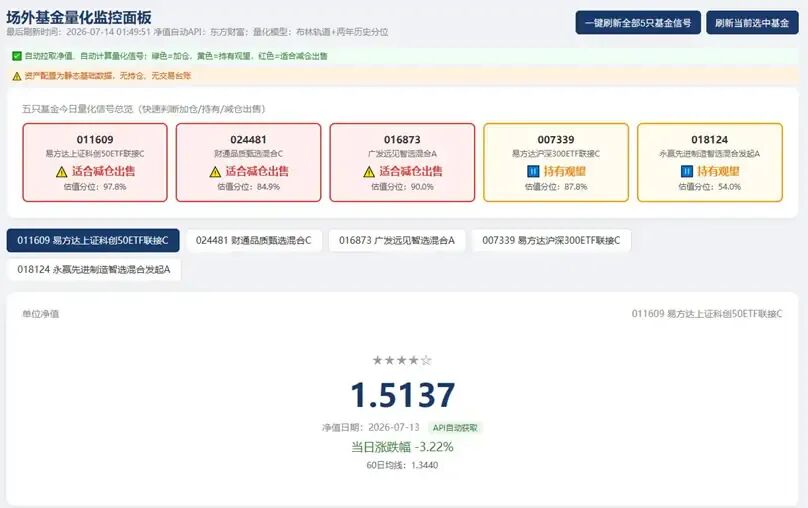Switch to tab 018124 永赢先进制造智选混合发起A
The height and width of the screenshot is (508, 808).
tap(94, 269)
